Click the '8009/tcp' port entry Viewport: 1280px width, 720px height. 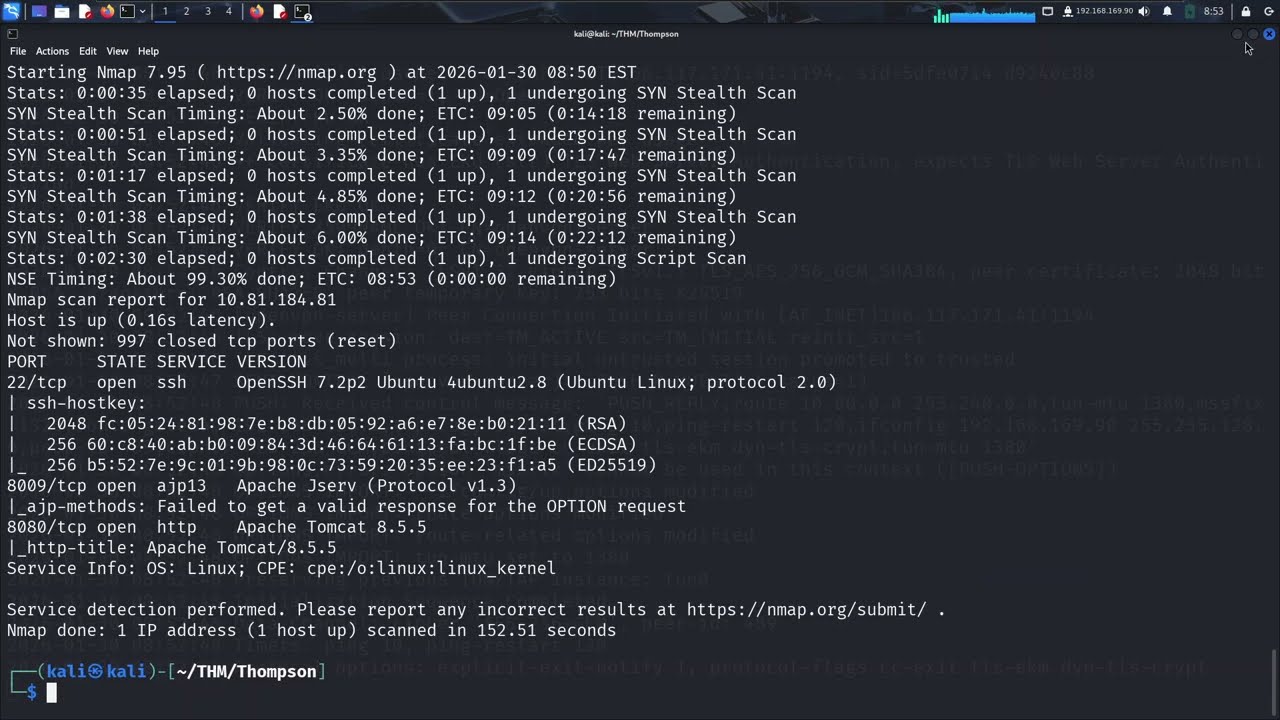pyautogui.click(x=47, y=486)
